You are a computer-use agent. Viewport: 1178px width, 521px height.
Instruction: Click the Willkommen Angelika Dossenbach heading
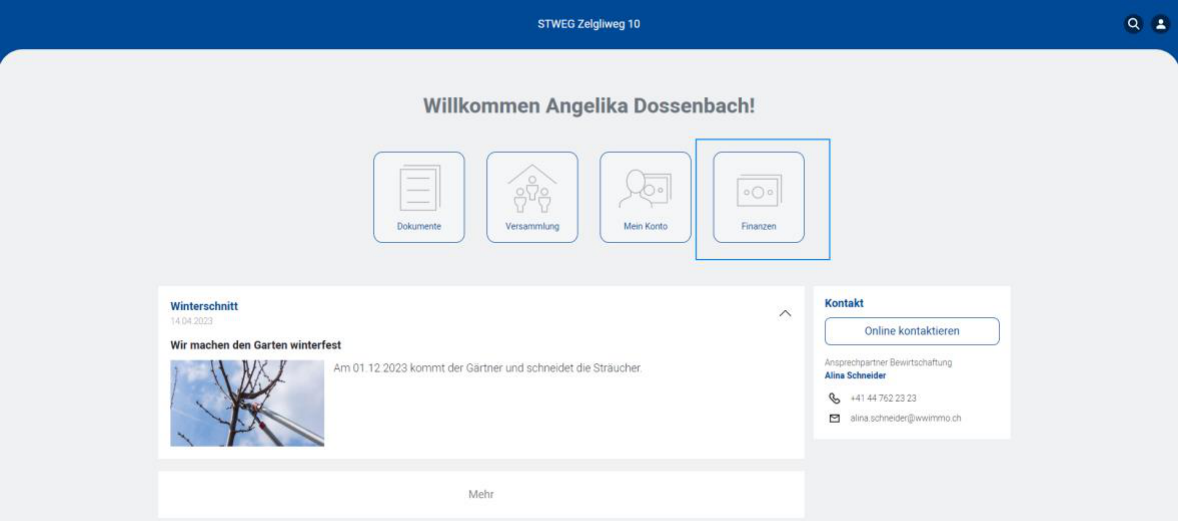click(589, 105)
